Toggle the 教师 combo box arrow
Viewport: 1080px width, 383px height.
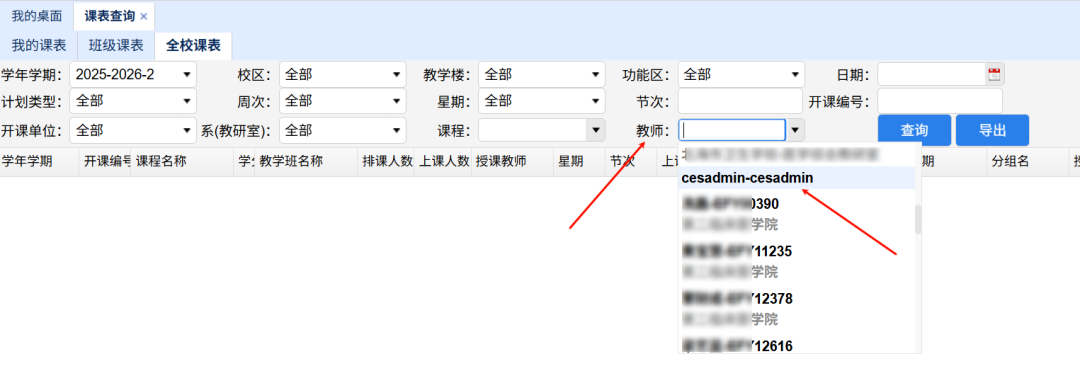pos(796,130)
